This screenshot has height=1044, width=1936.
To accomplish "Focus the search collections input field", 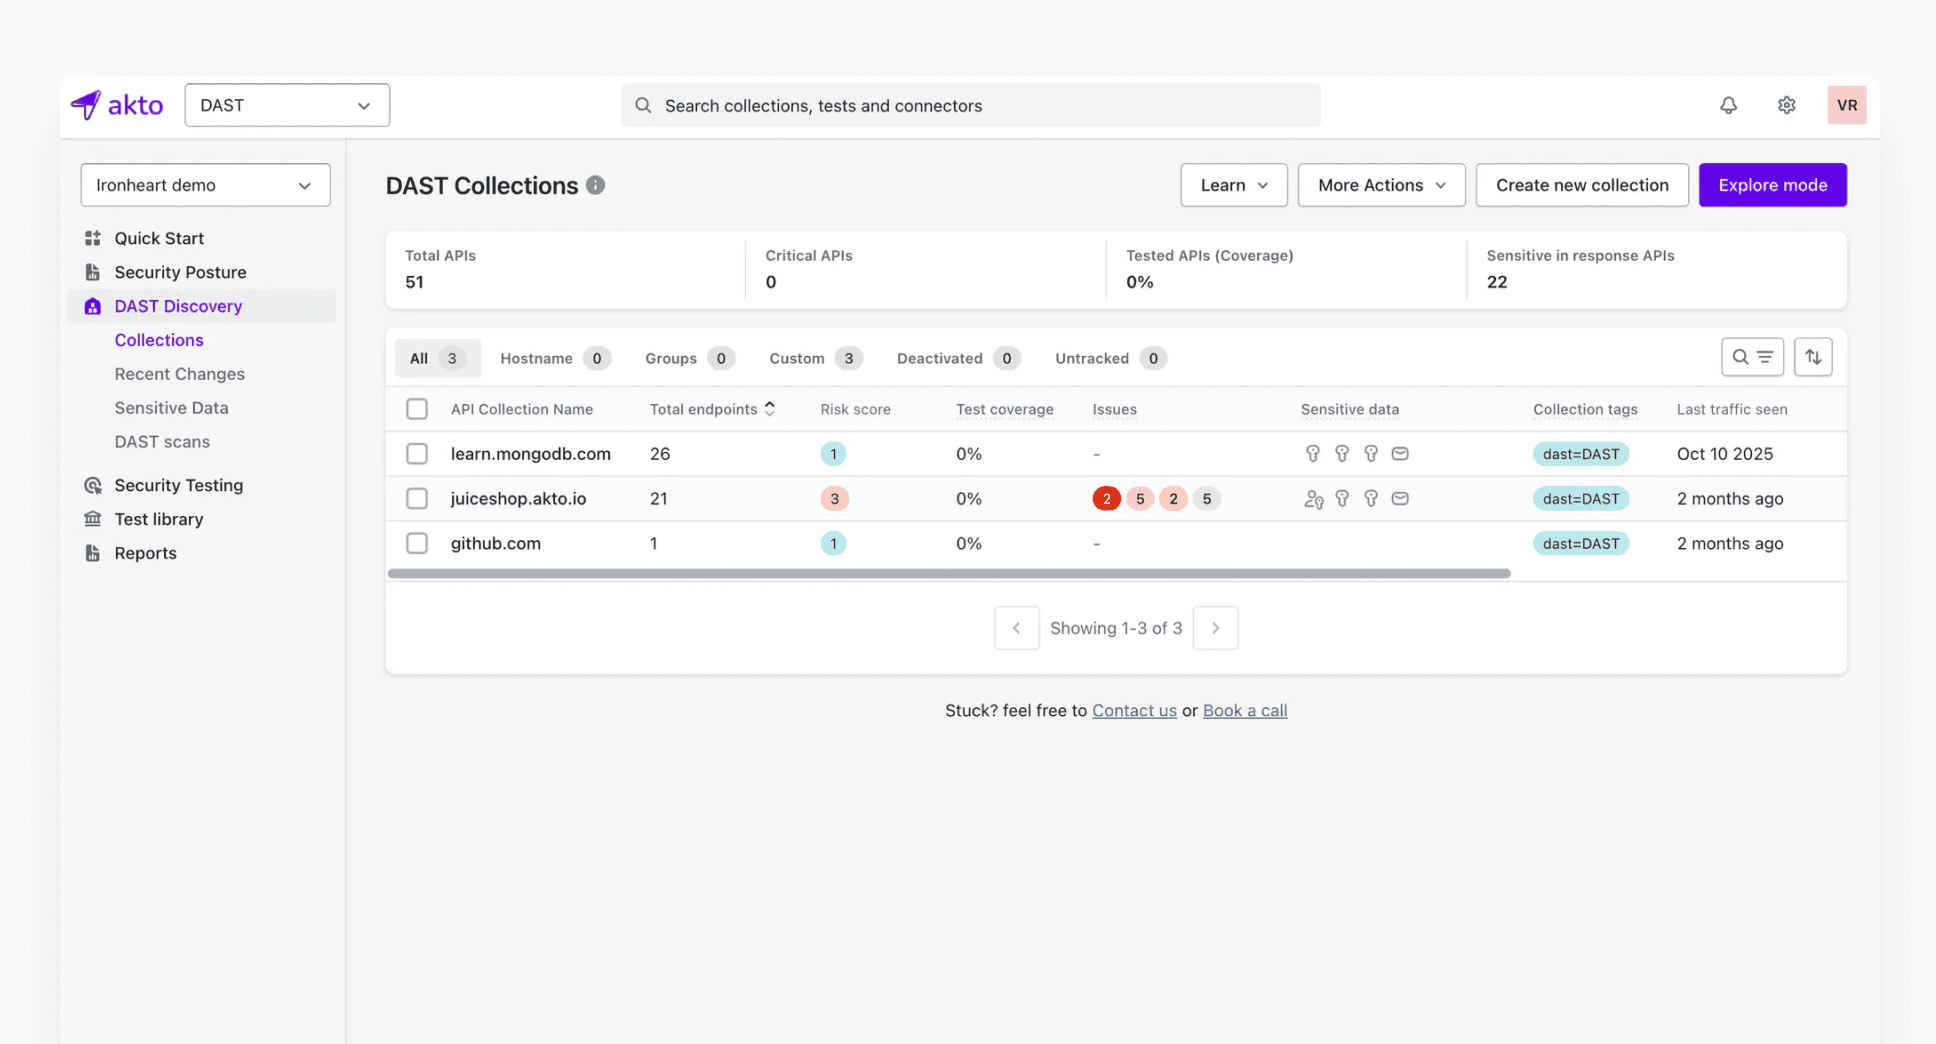I will [971, 105].
